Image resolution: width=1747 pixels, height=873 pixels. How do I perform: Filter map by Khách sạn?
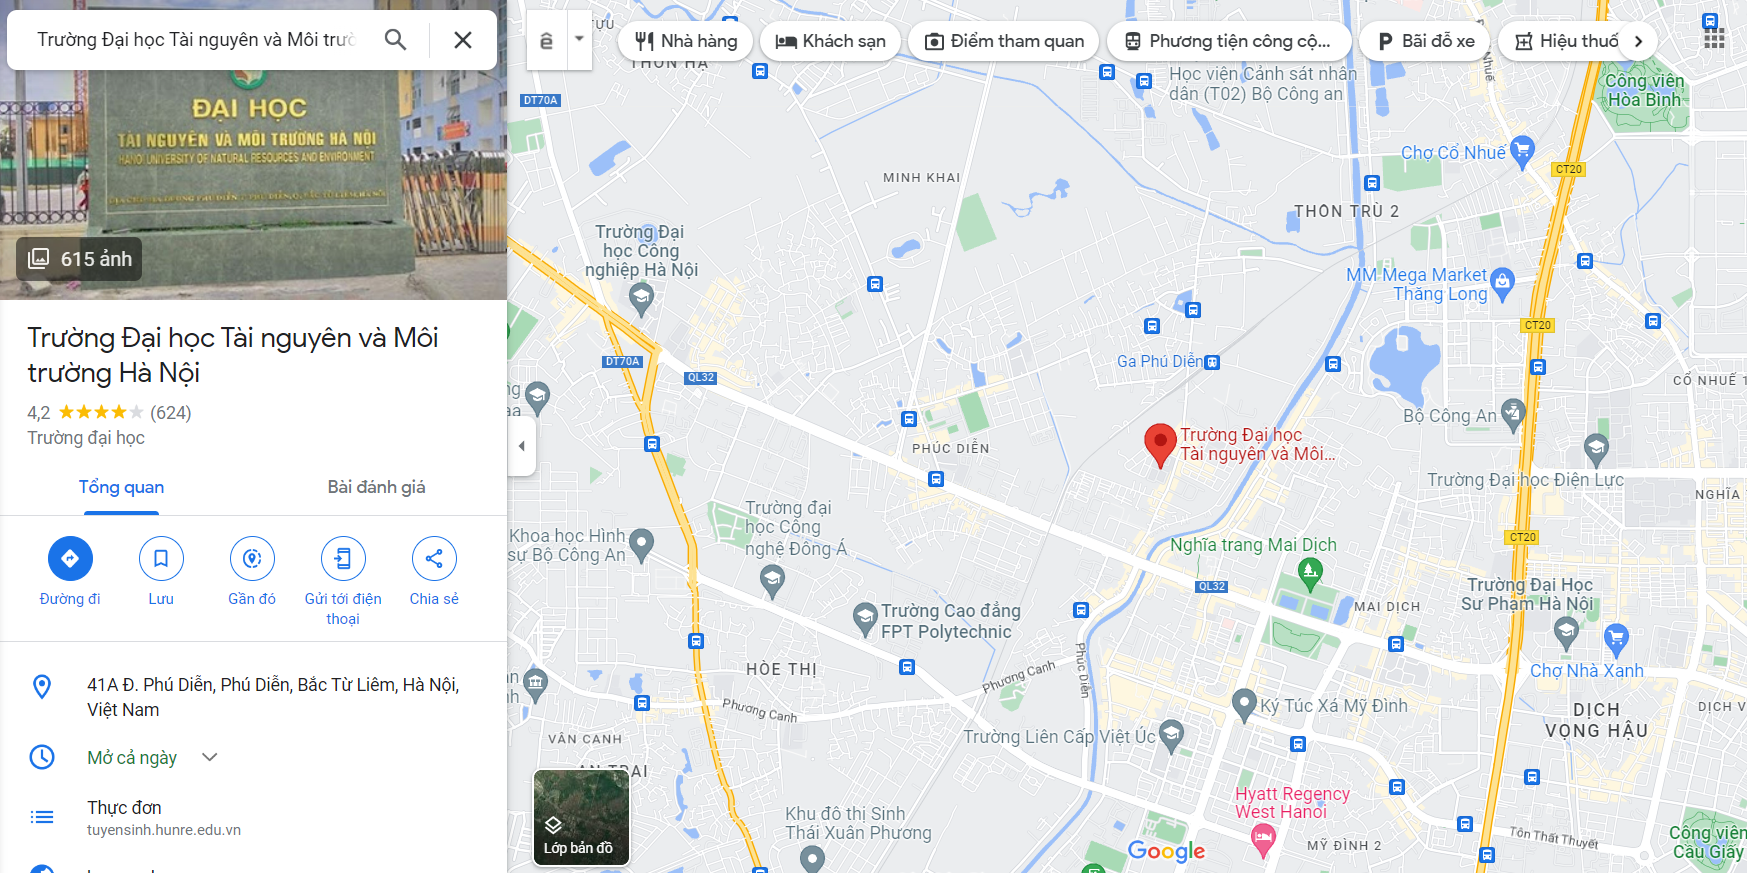click(x=831, y=41)
